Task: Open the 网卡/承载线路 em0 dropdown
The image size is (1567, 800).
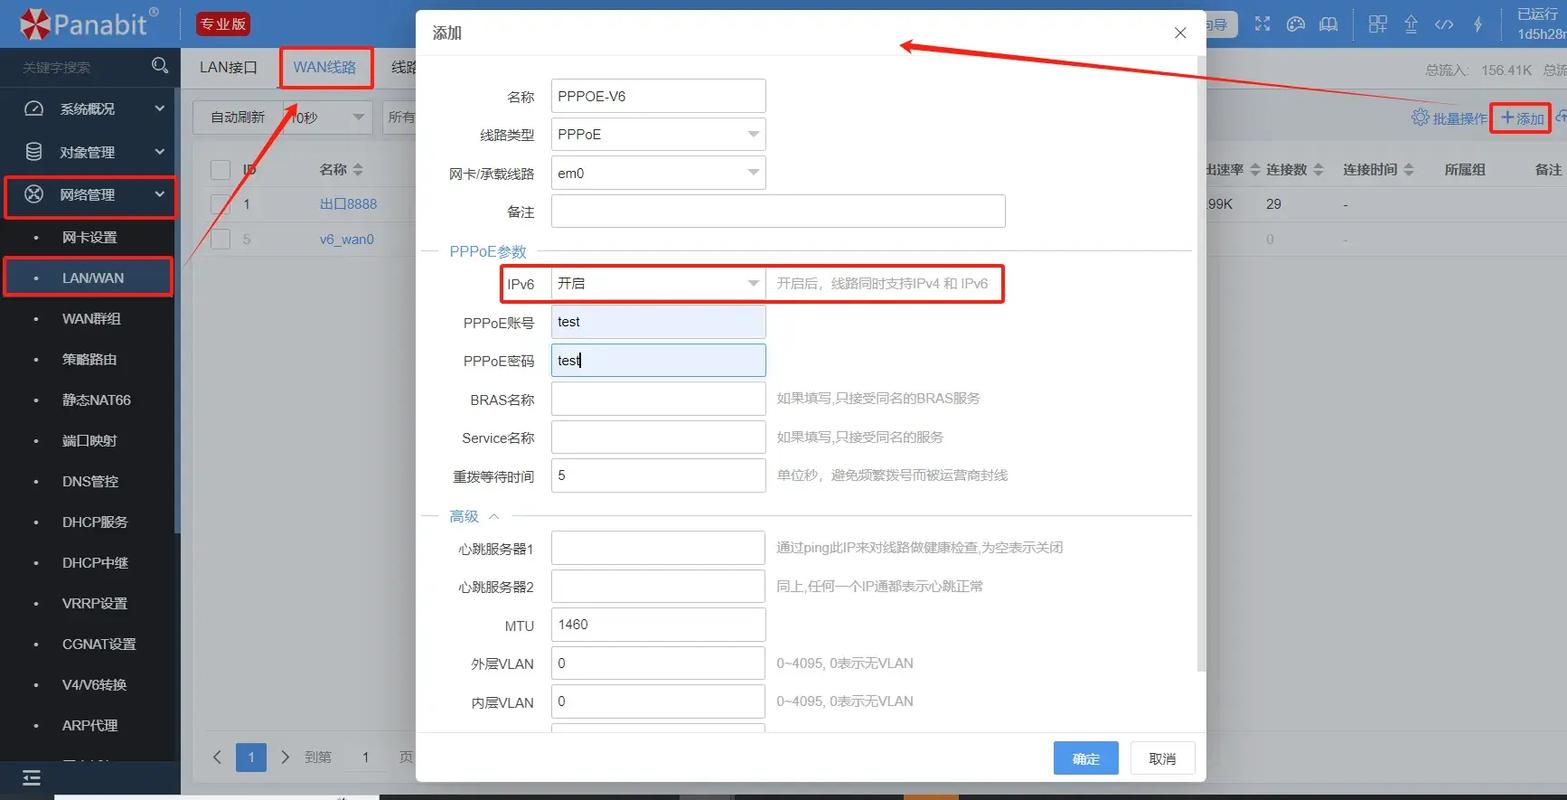Action: (x=658, y=173)
